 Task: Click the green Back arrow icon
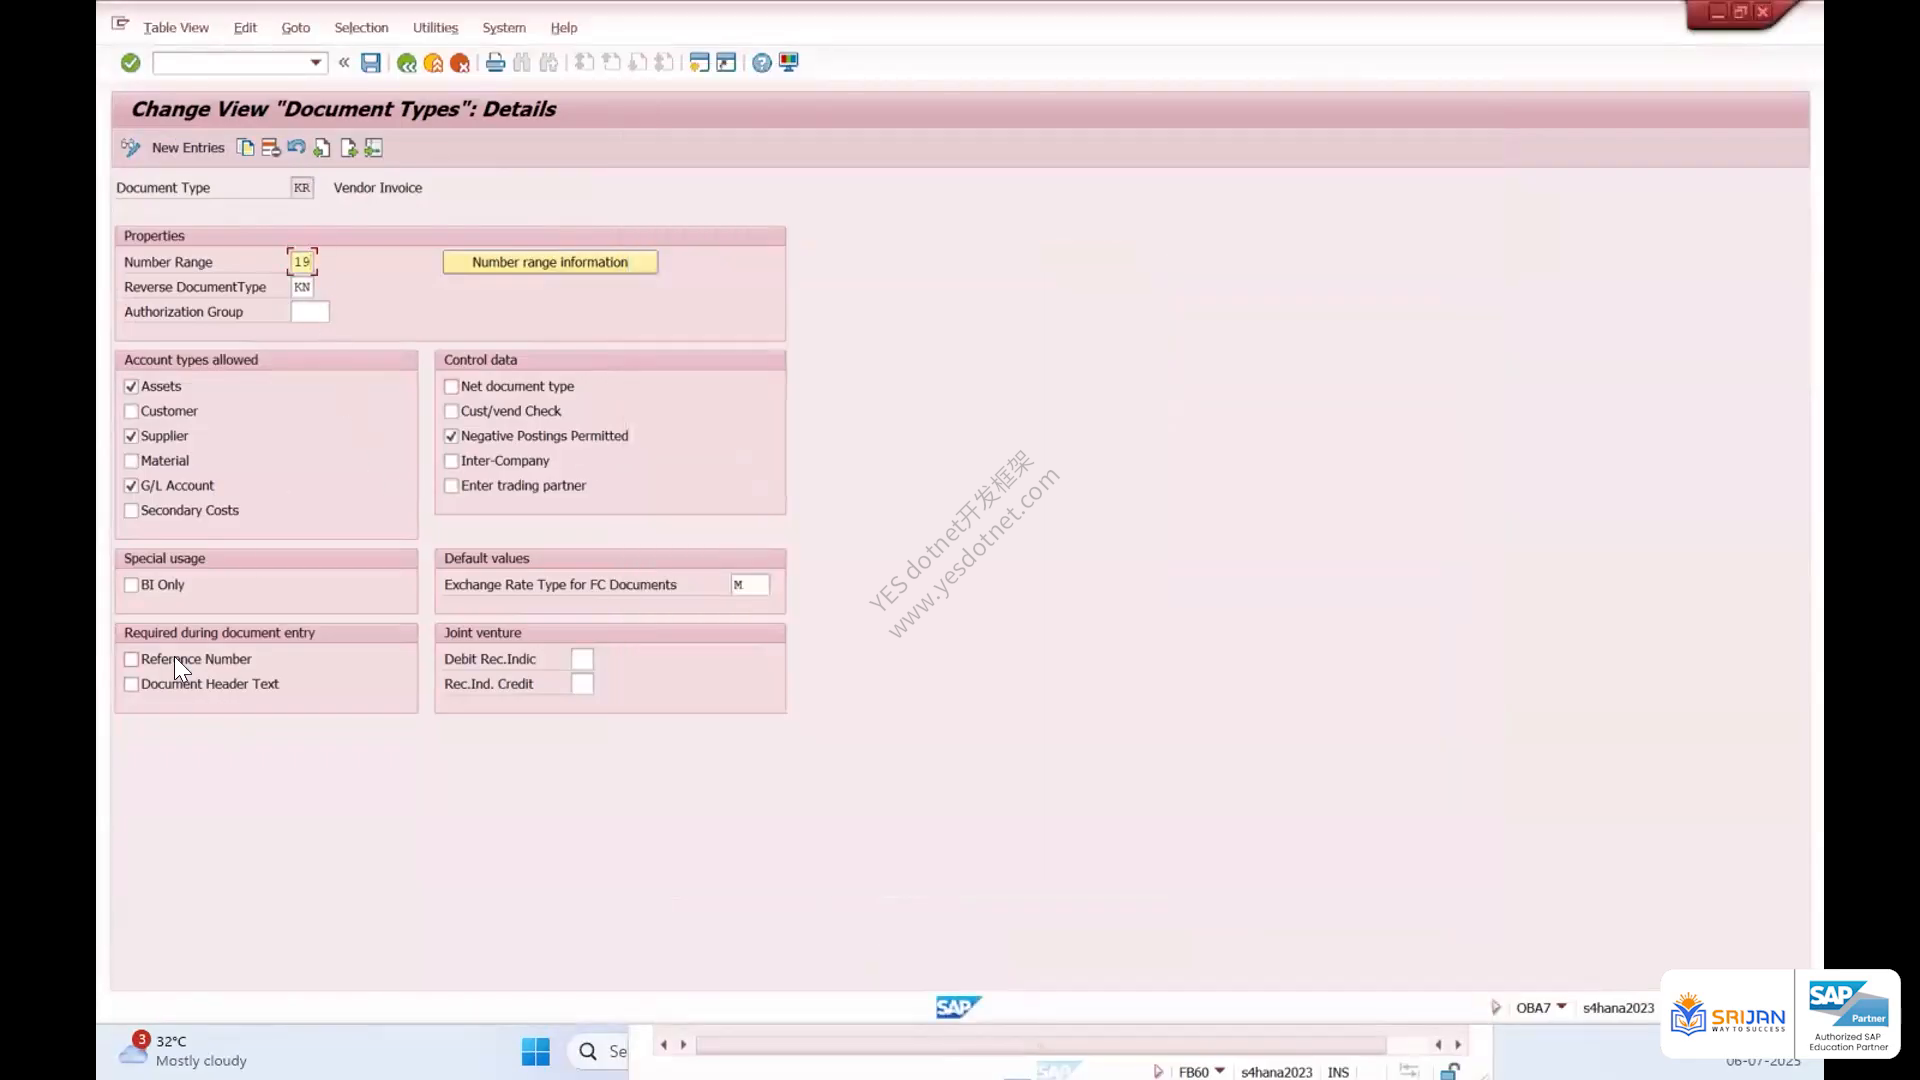406,63
